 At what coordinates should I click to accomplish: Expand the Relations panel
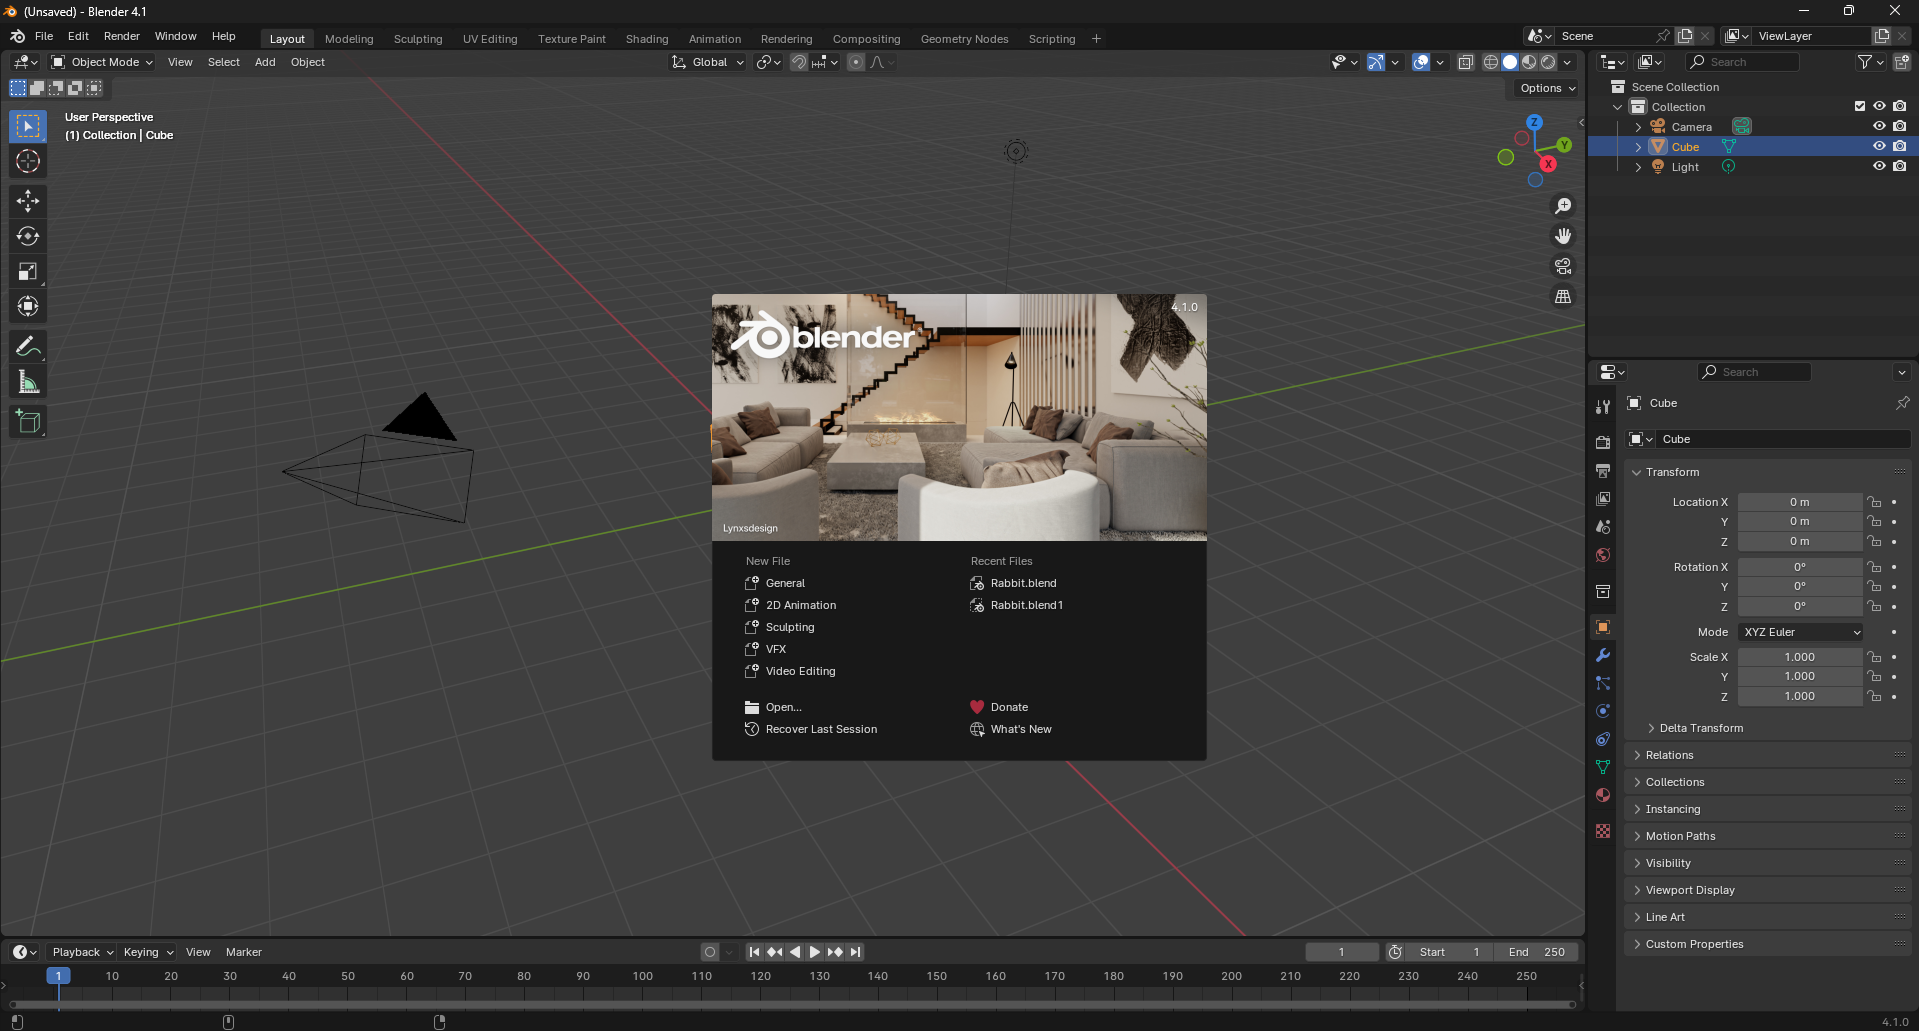click(1769, 755)
